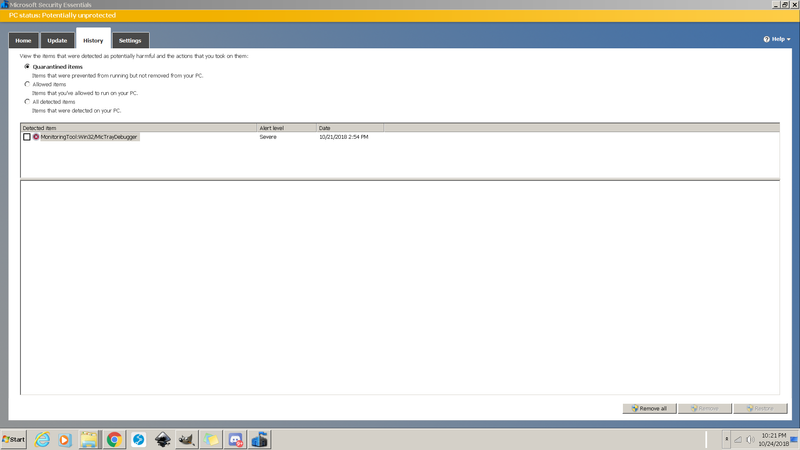The height and width of the screenshot is (450, 800).
Task: Click the red threat icon beside MonitoringTool entry
Action: pos(36,137)
